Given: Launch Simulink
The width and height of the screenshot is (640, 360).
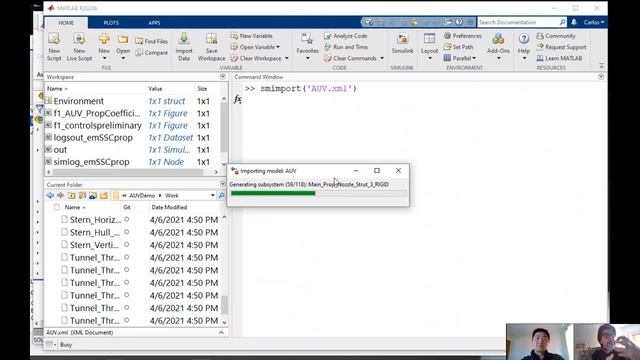Looking at the screenshot, I should 402,44.
